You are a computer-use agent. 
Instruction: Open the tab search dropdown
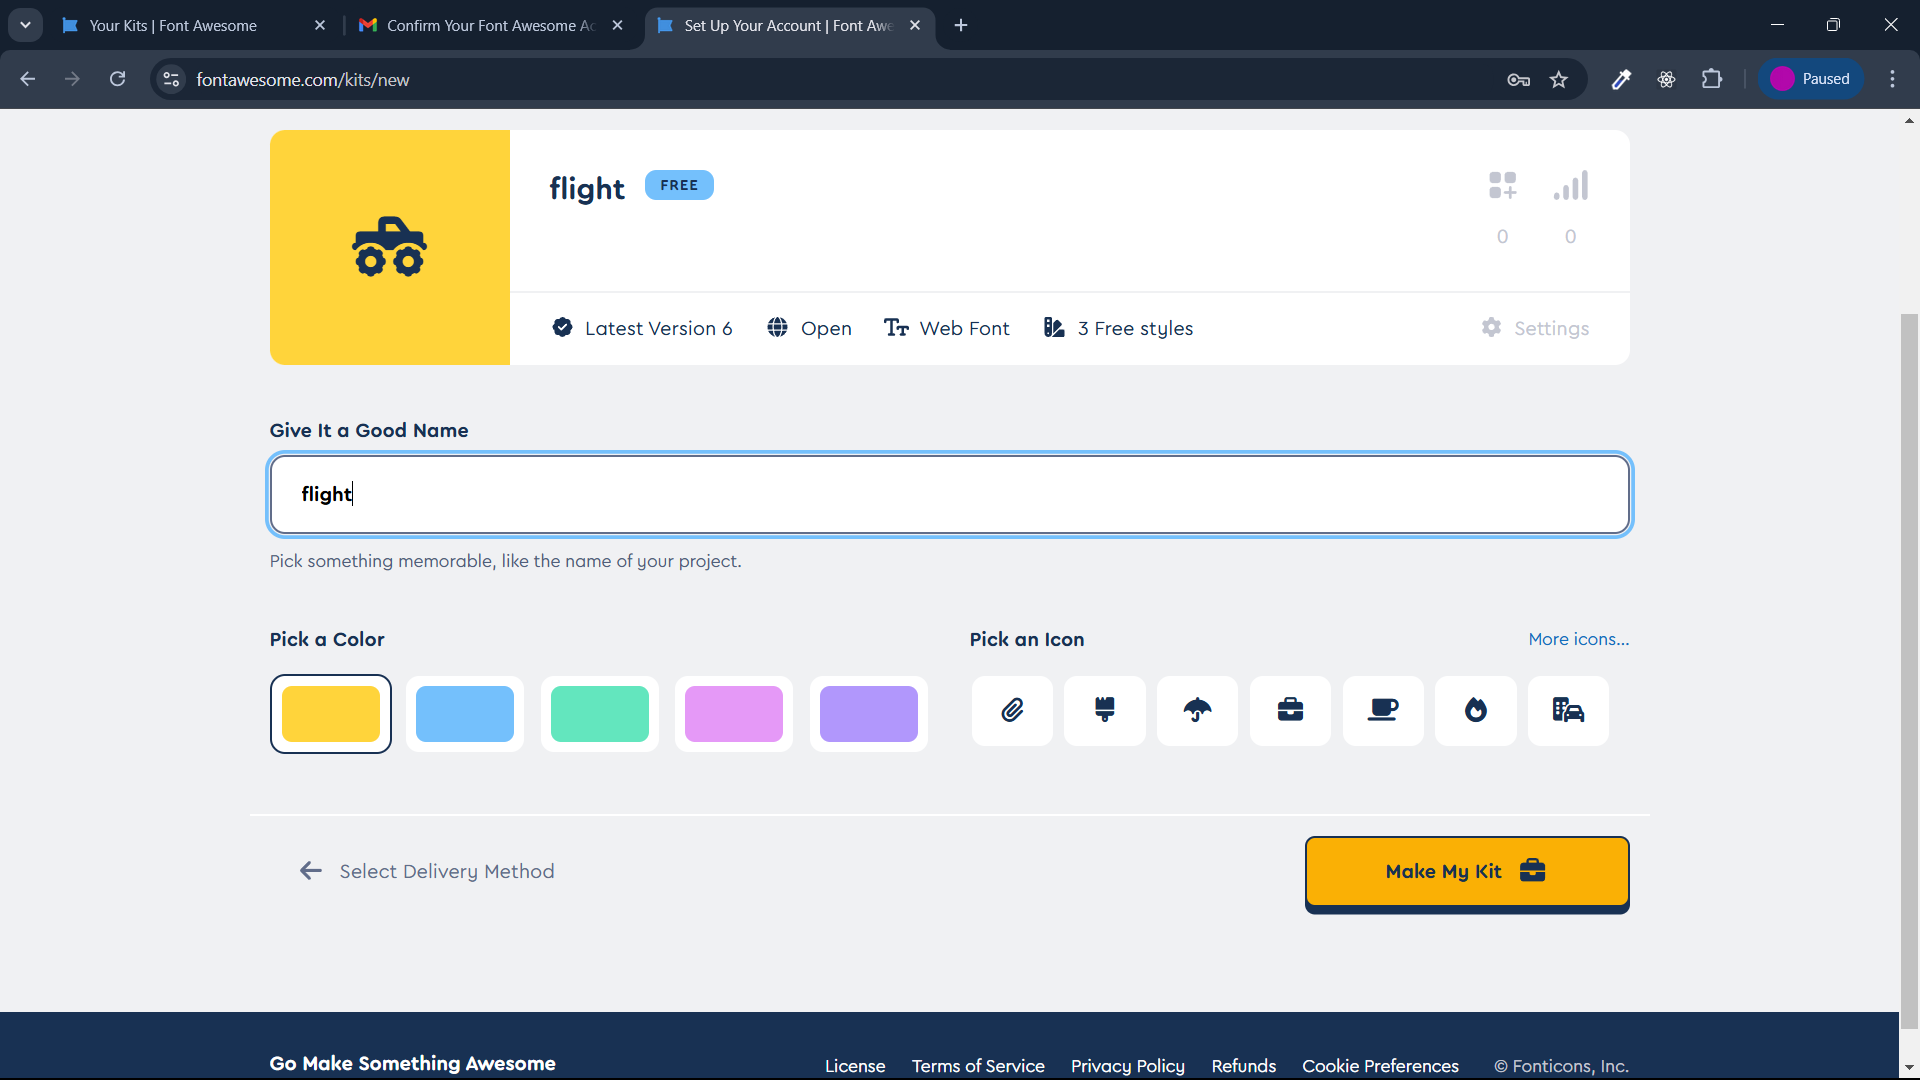(25, 26)
